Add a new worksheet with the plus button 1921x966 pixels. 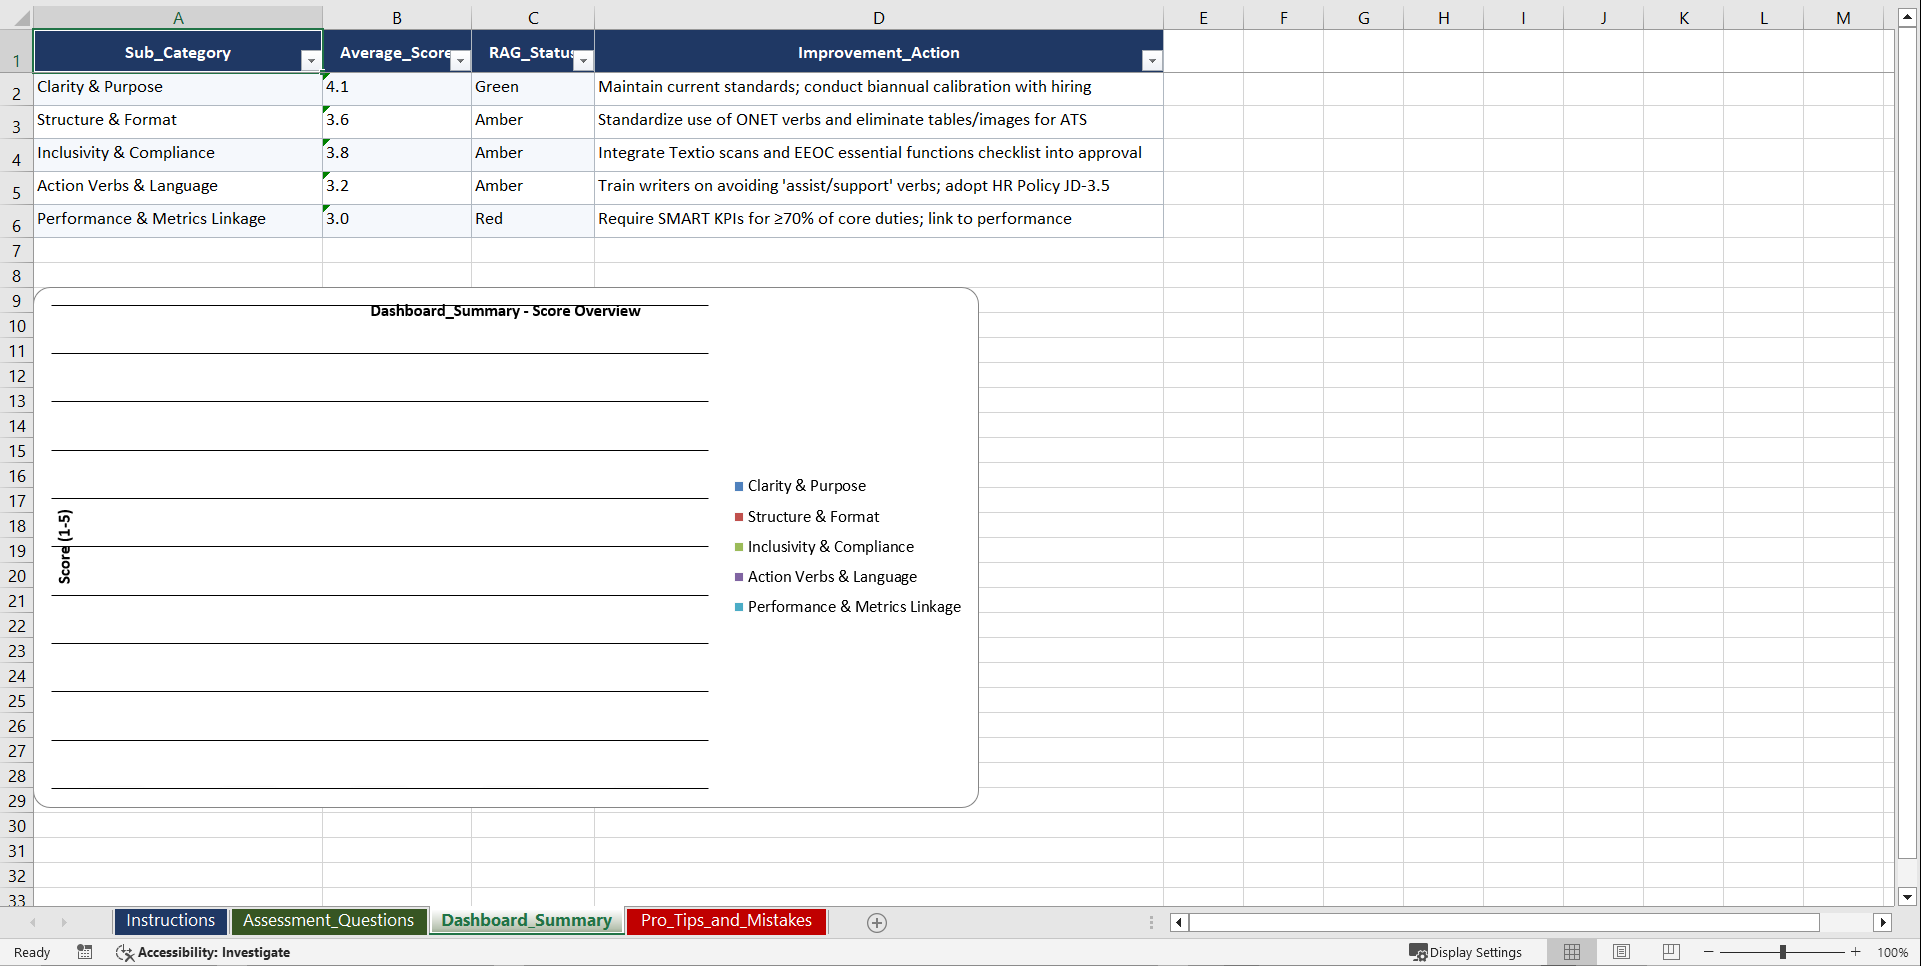tap(877, 923)
